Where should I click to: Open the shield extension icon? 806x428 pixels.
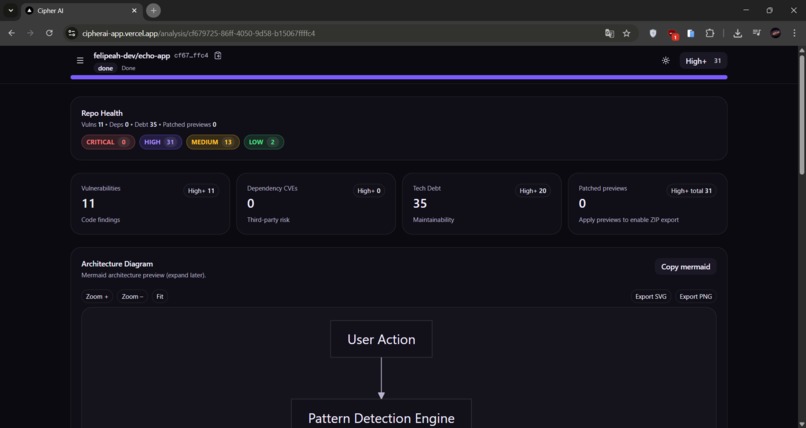653,33
